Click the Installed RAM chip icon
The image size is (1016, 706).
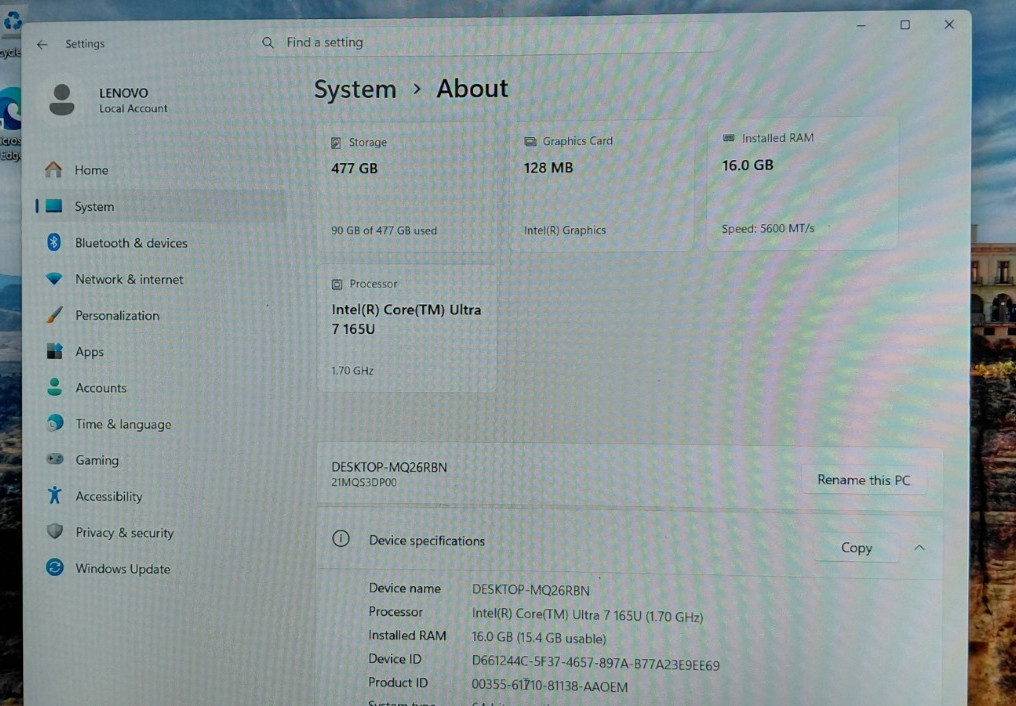pos(729,138)
